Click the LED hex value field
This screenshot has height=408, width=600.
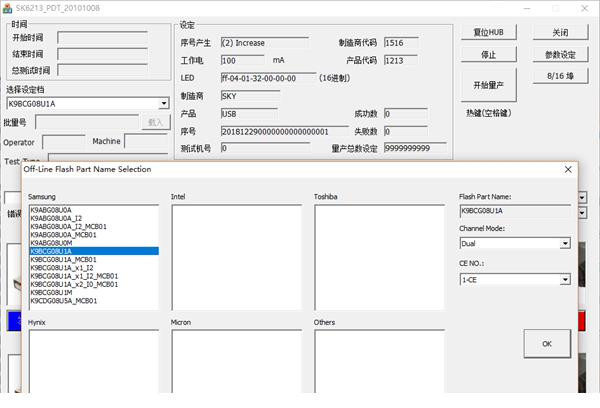pos(268,78)
